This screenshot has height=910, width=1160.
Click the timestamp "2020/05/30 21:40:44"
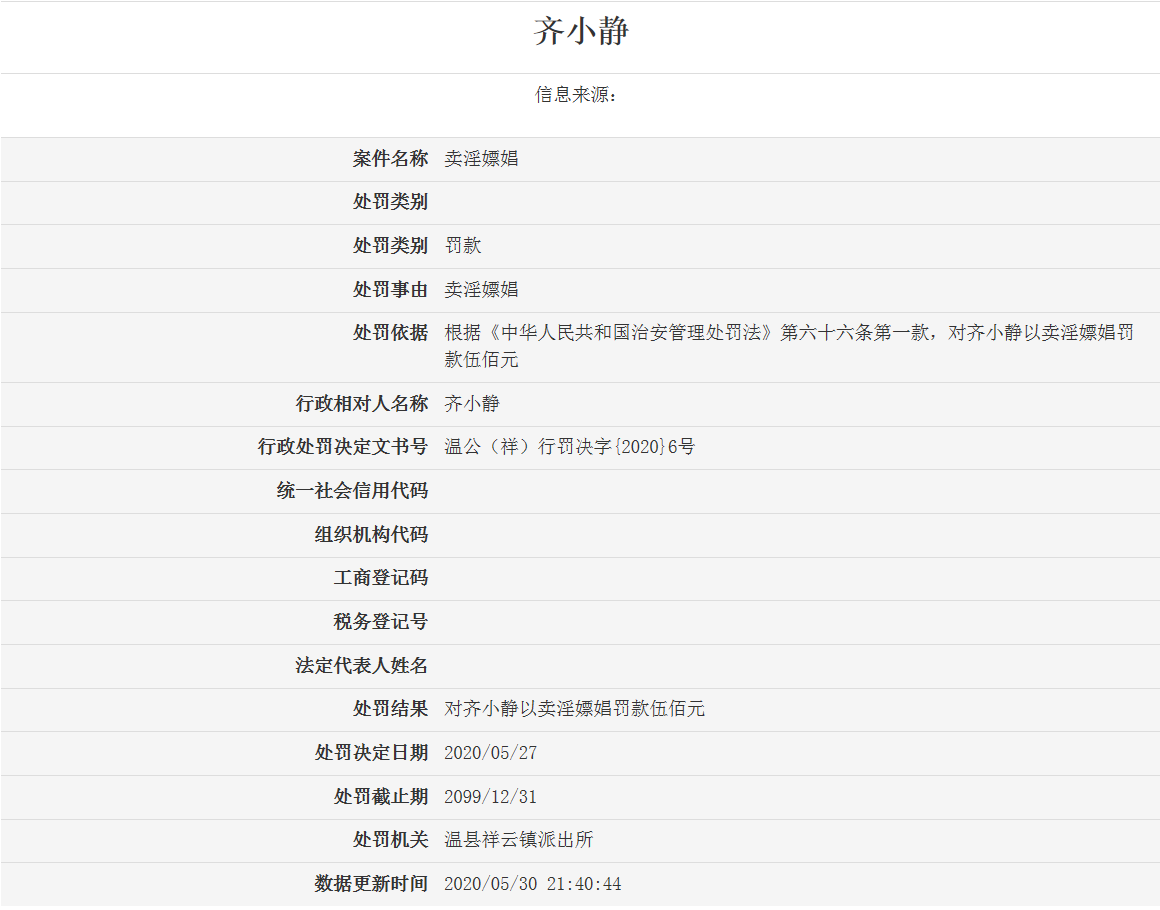532,884
